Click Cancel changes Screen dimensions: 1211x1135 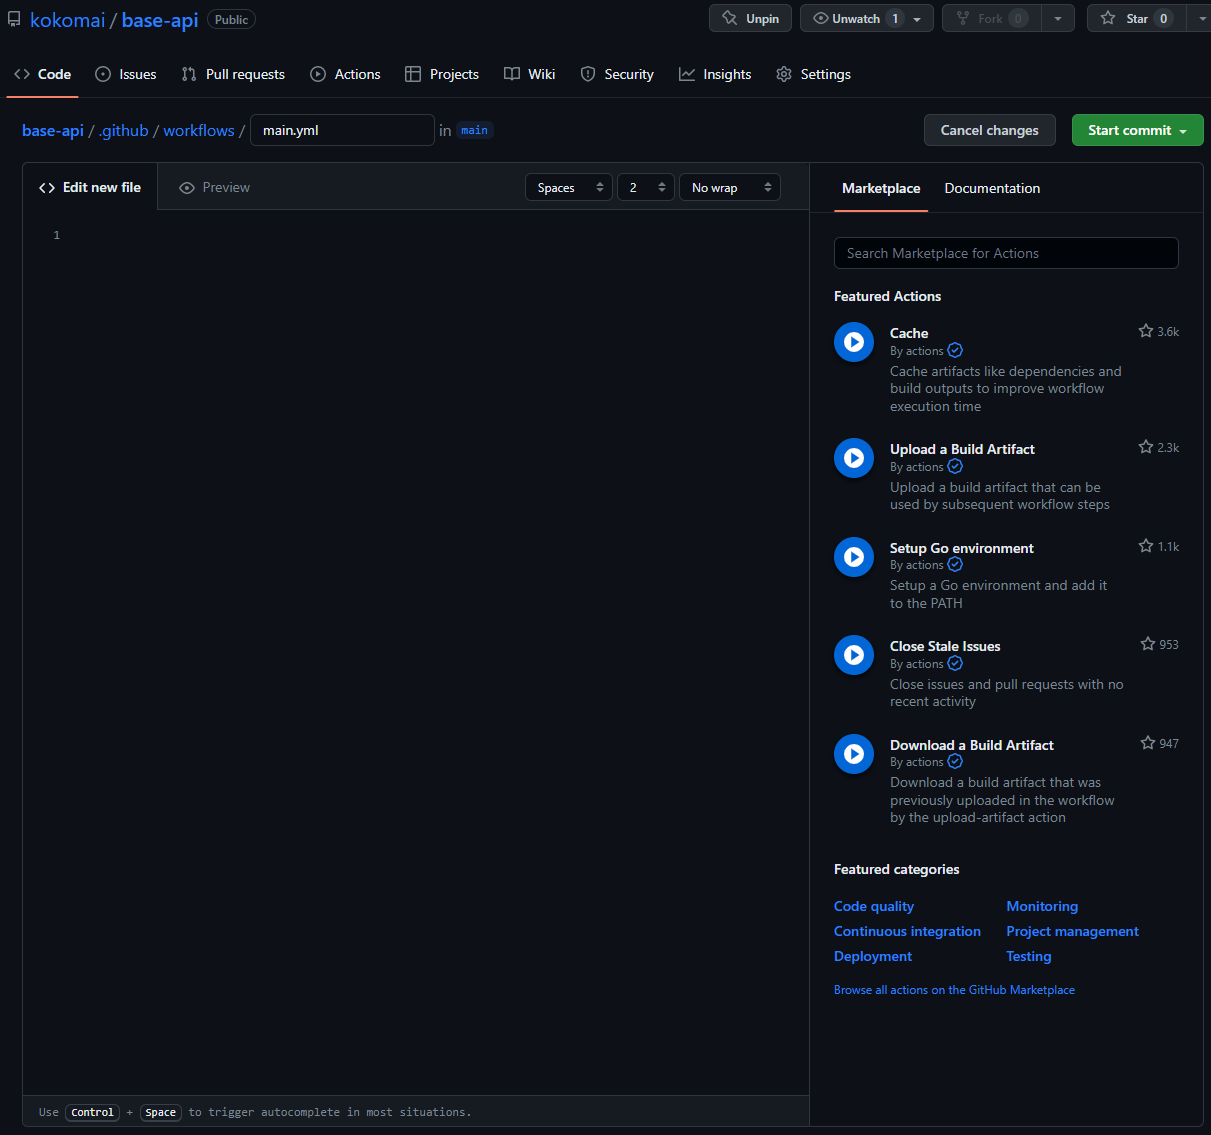pos(990,130)
